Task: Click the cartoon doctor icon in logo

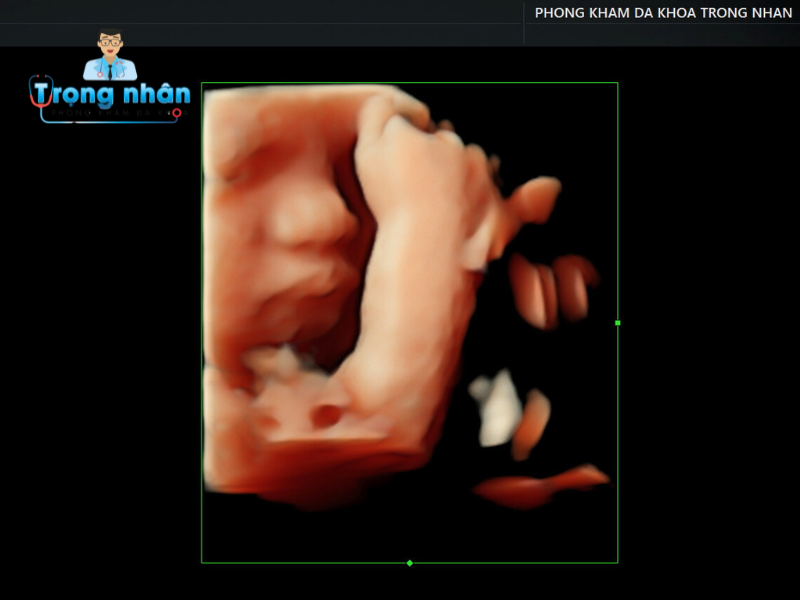Action: pyautogui.click(x=109, y=56)
